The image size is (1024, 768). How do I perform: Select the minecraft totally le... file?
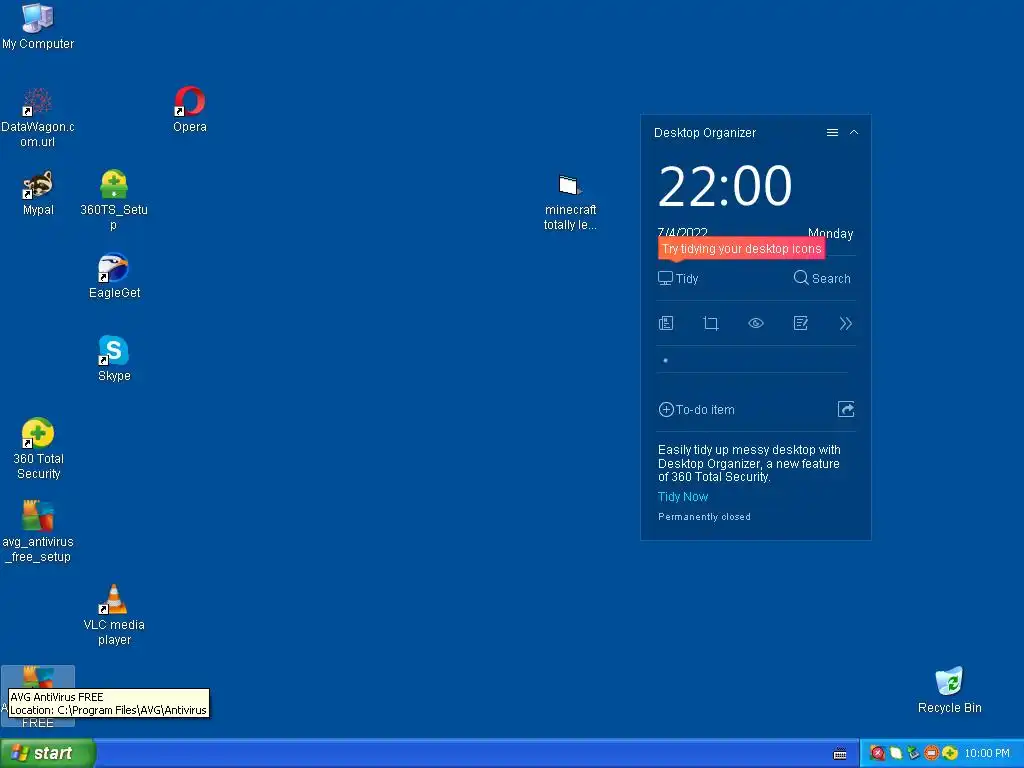coord(570,202)
